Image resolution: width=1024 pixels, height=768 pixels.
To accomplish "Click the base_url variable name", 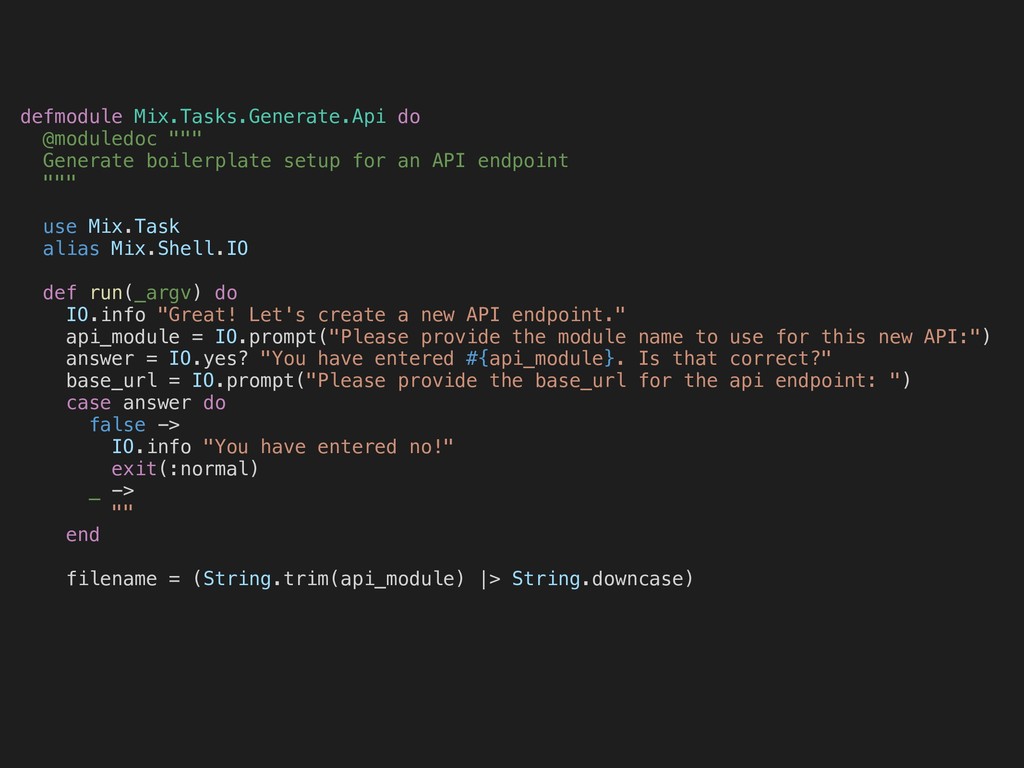I will (111, 381).
